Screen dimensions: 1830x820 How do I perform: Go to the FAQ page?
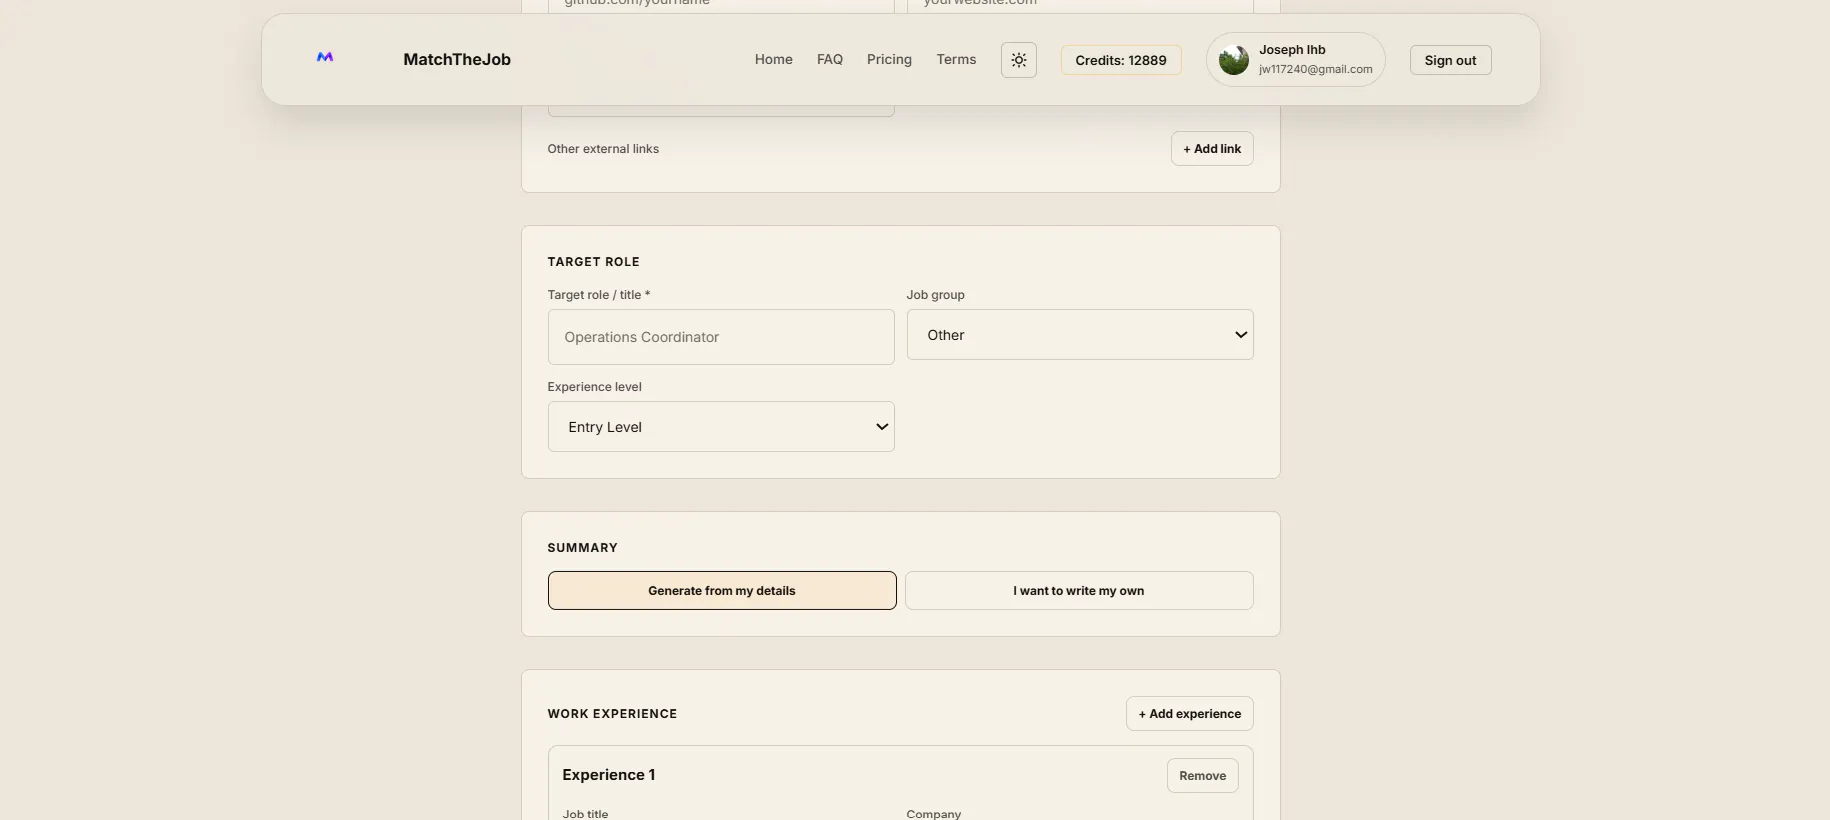click(830, 60)
